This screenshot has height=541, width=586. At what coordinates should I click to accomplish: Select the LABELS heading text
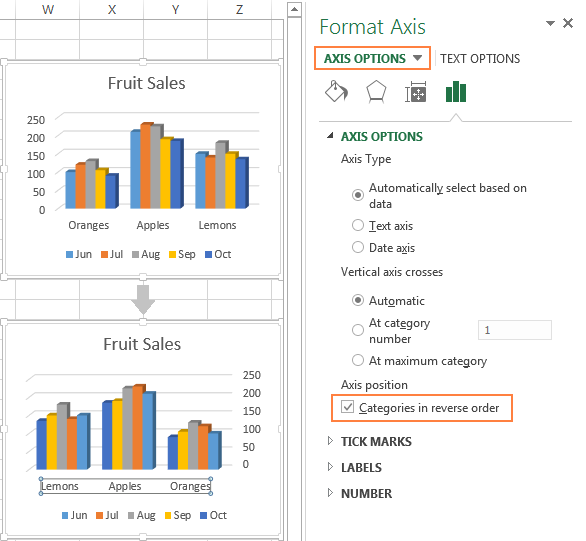point(361,467)
